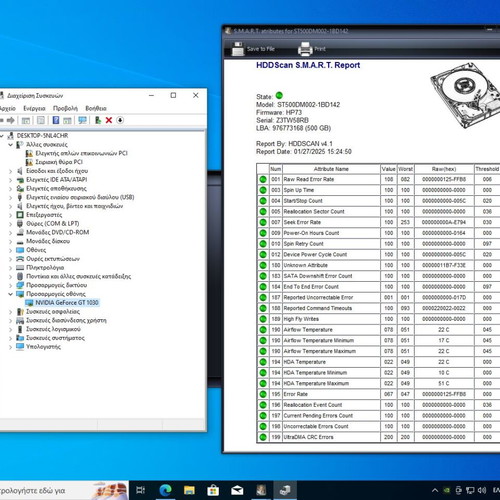The image size is (500, 500).
Task: Click the properties sheet toolbar icon
Action: click(x=41, y=120)
